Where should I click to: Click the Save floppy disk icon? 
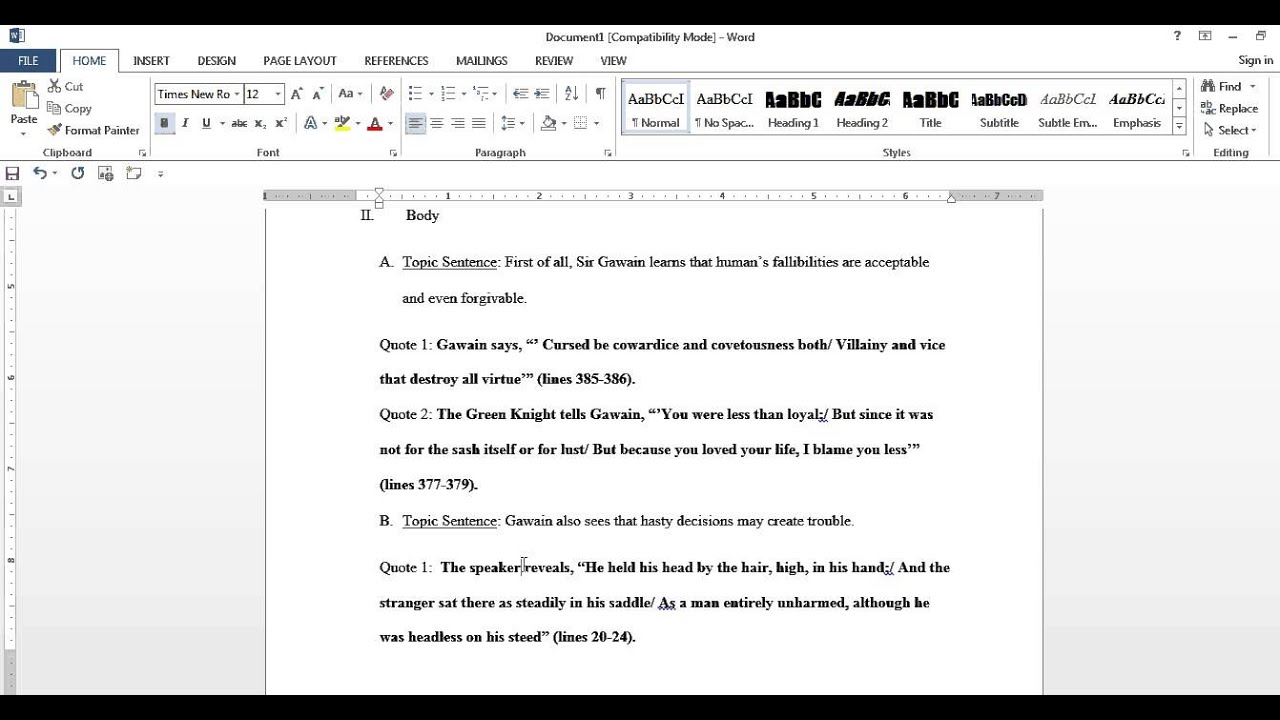coord(12,173)
